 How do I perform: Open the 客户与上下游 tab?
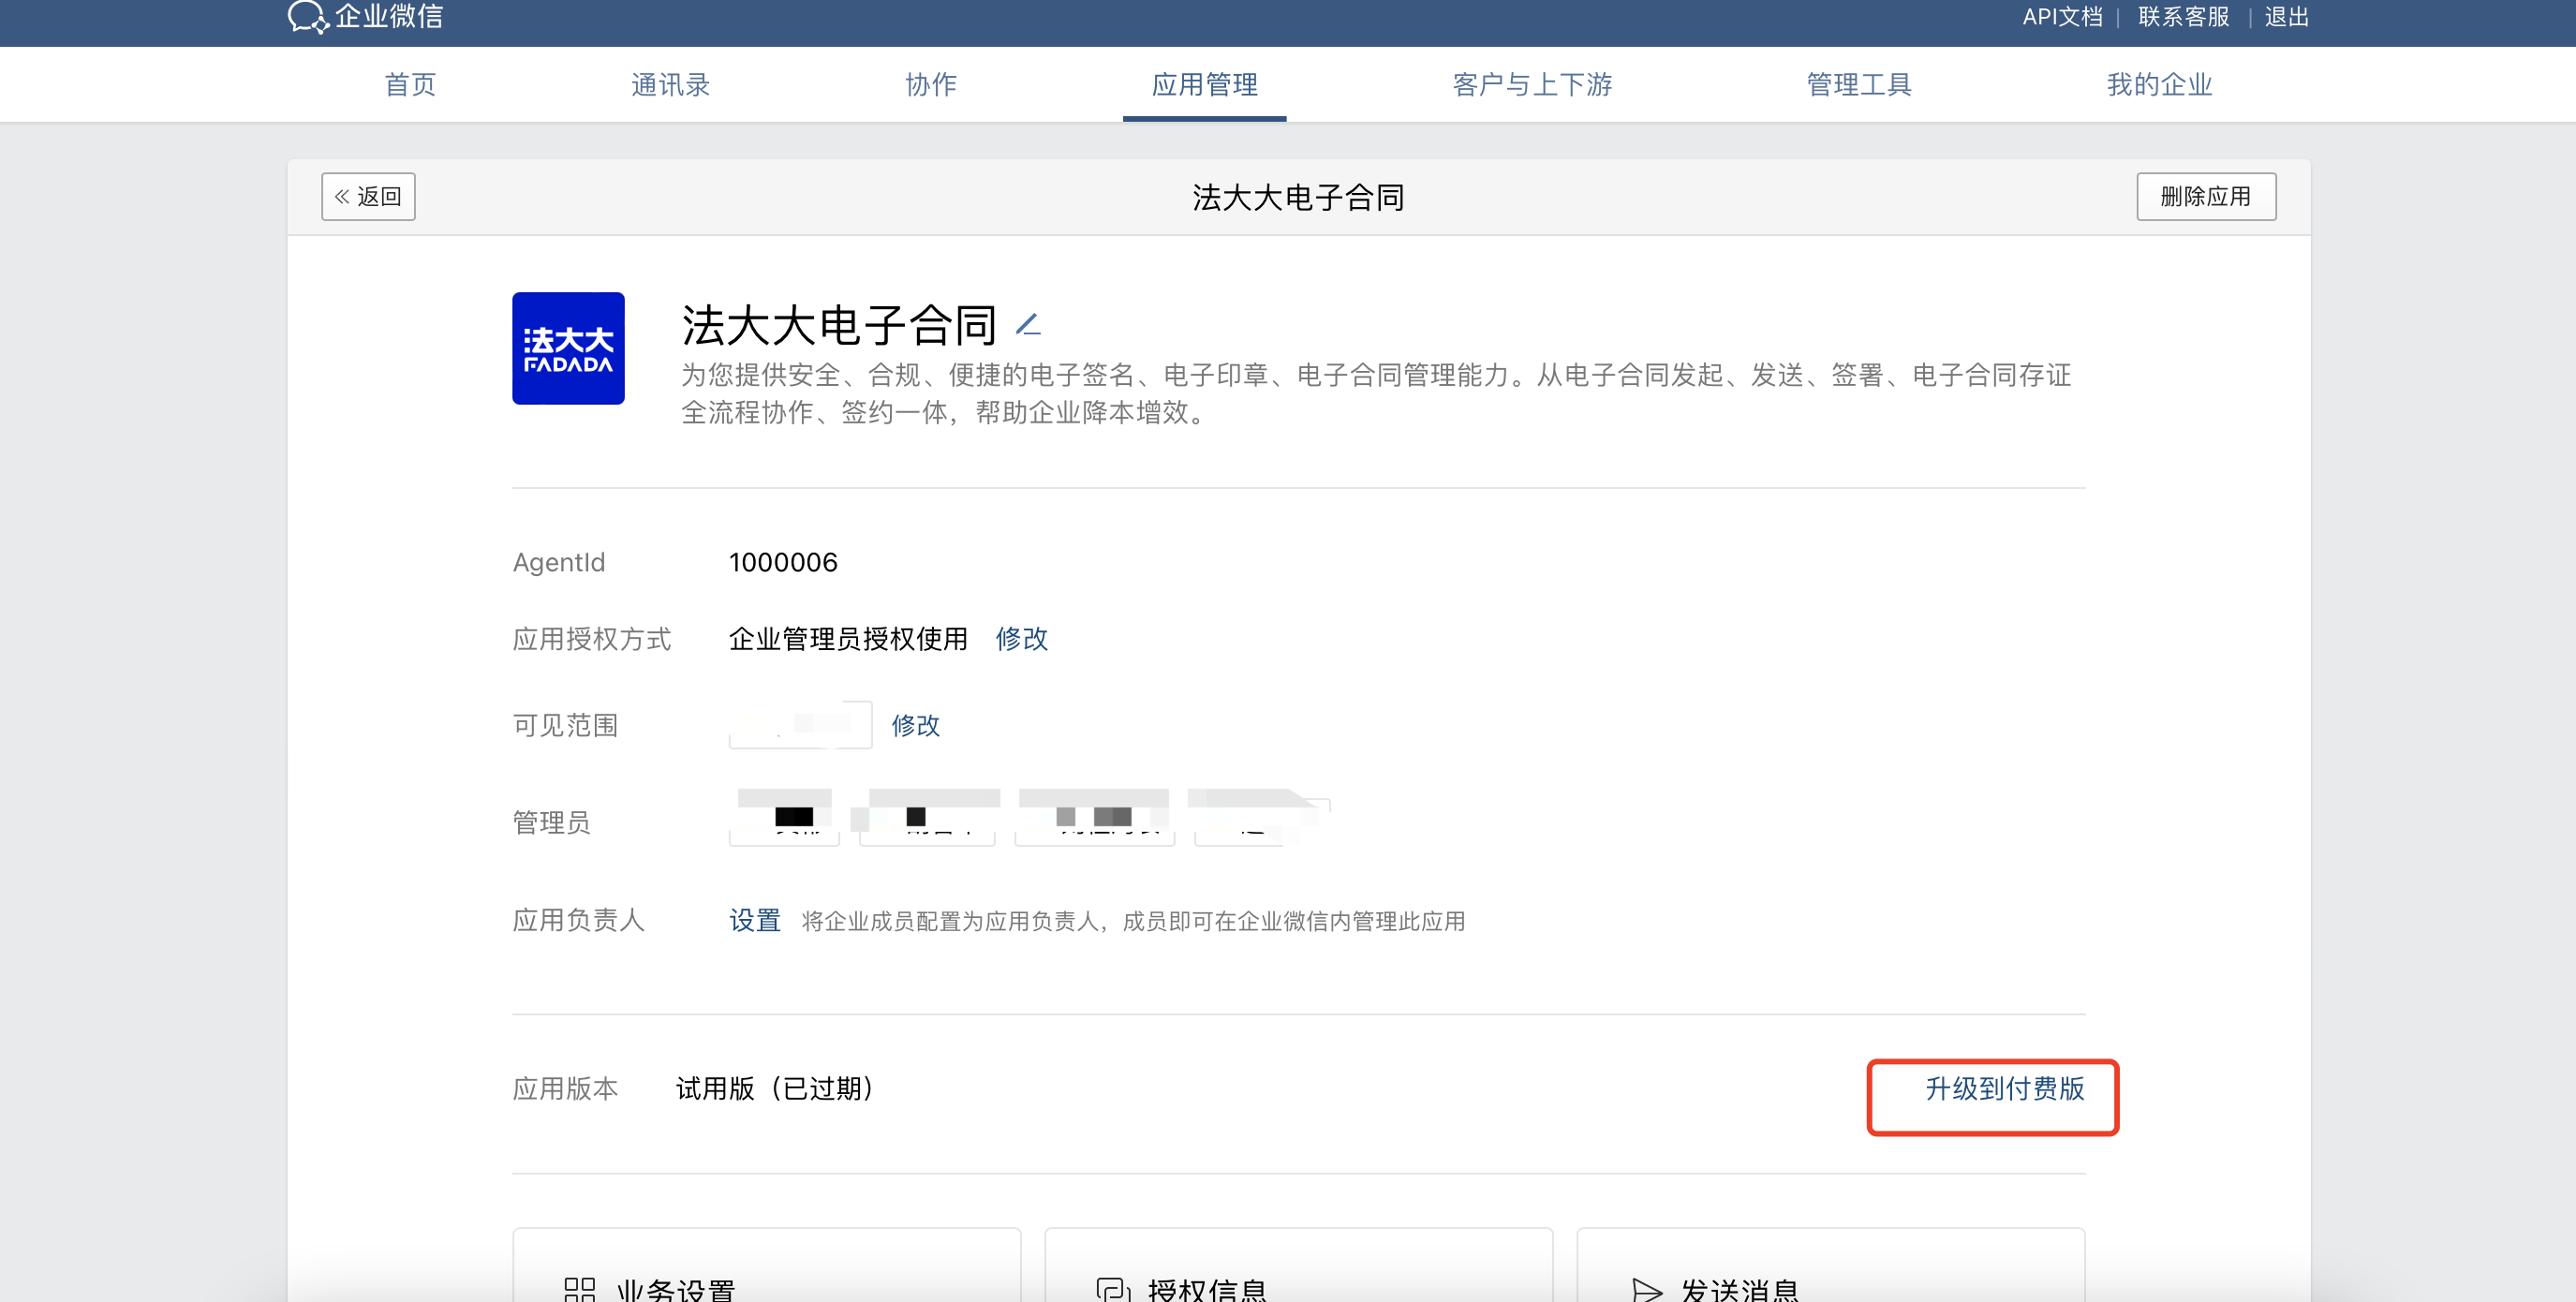(x=1532, y=85)
